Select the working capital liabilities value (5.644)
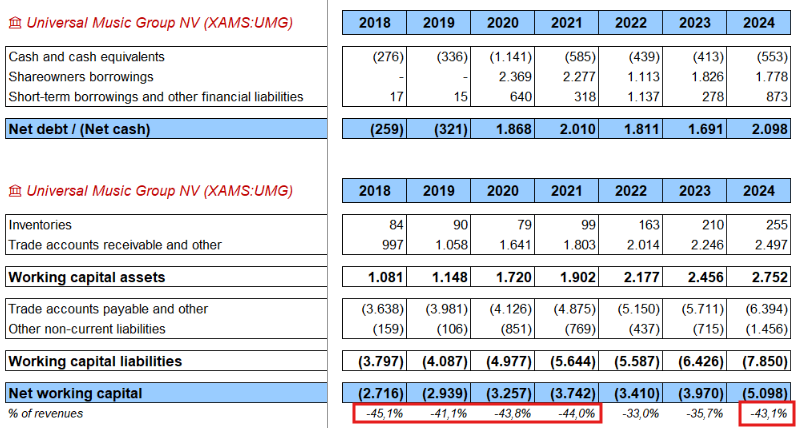Image resolution: width=796 pixels, height=428 pixels. (573, 361)
